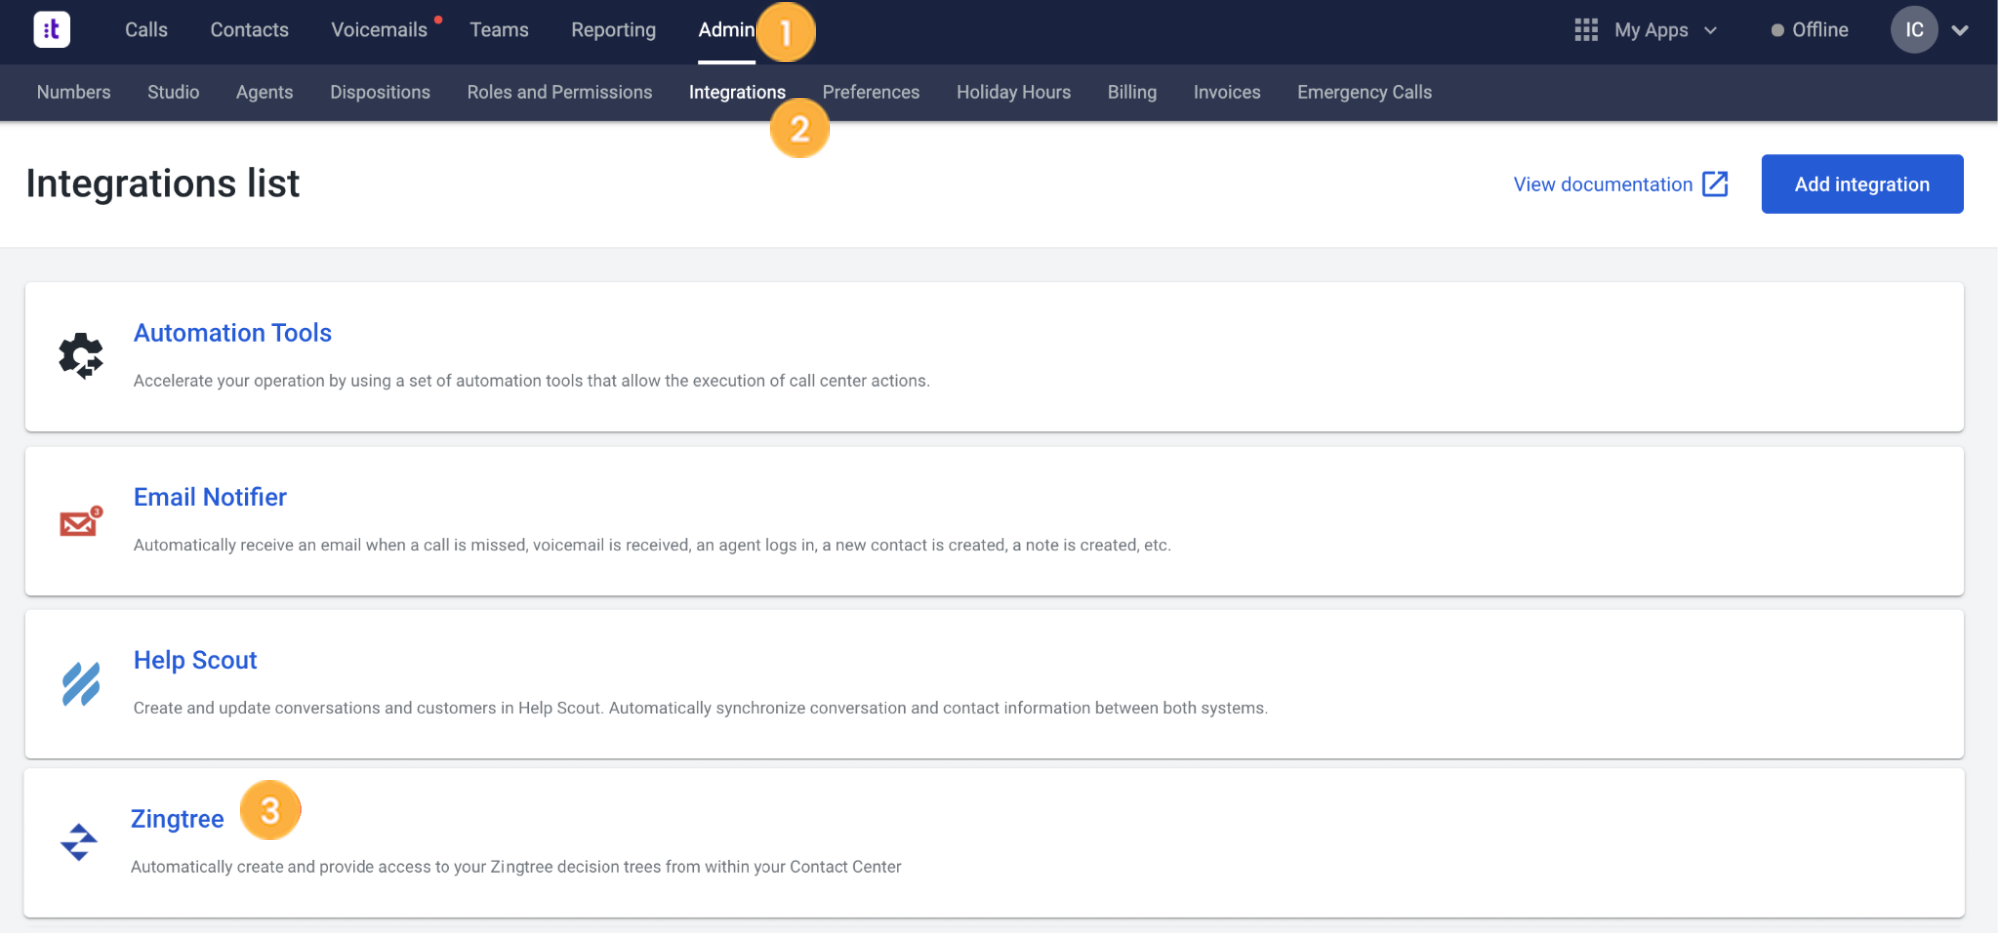This screenshot has width=1999, height=934.
Task: Open the Reporting tab
Action: (613, 30)
